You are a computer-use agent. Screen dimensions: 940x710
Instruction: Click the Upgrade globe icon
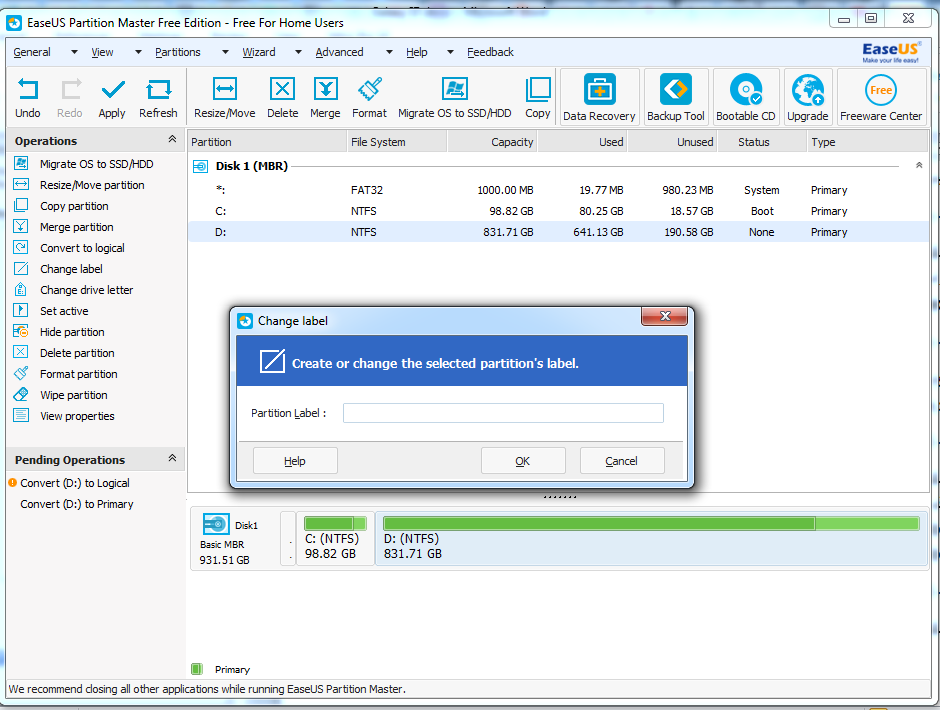coord(808,97)
